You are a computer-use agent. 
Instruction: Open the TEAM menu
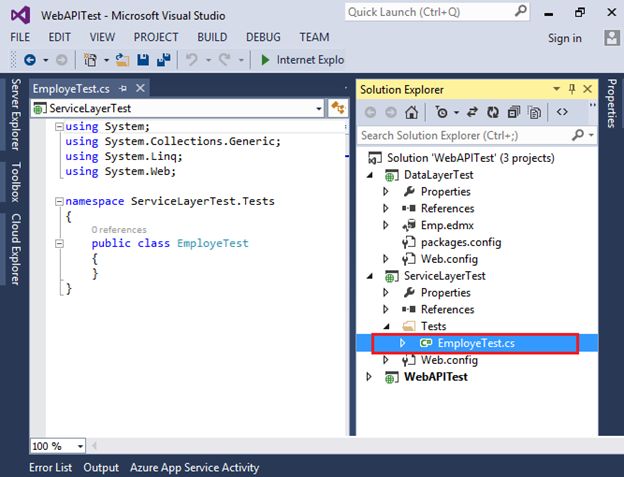pyautogui.click(x=314, y=37)
